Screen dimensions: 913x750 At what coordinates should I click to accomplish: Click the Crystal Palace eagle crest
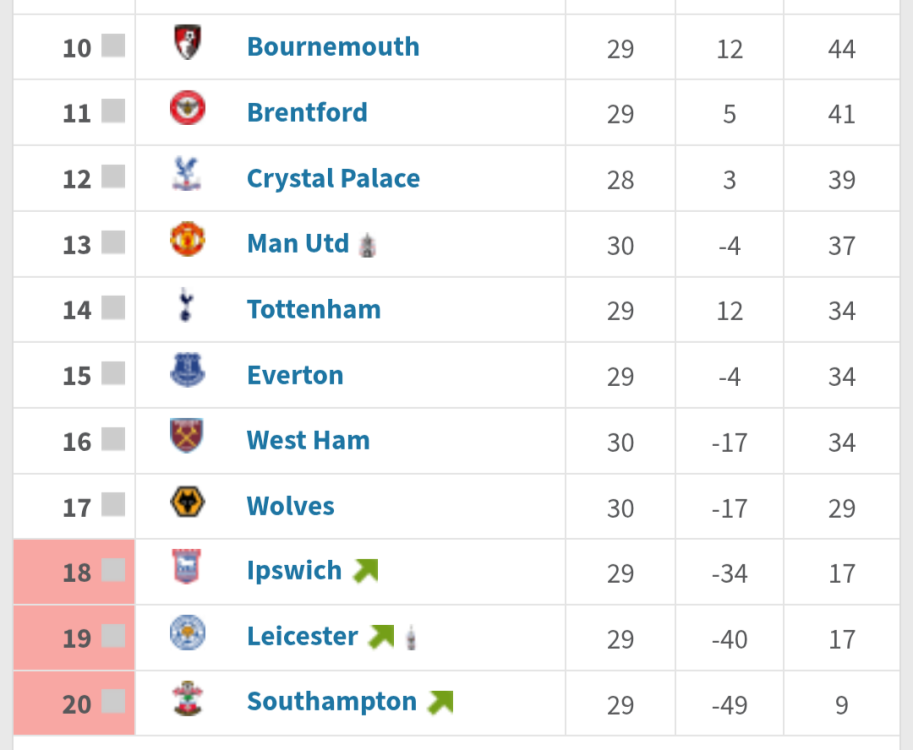click(x=186, y=174)
